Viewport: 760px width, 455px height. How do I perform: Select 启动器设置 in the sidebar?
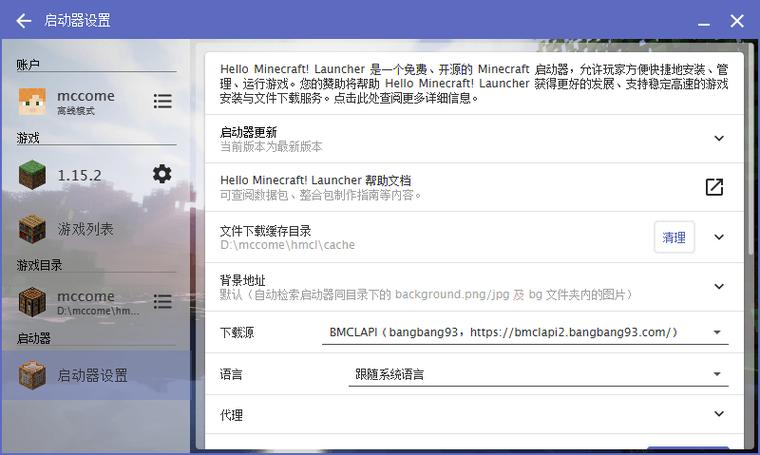[x=92, y=375]
